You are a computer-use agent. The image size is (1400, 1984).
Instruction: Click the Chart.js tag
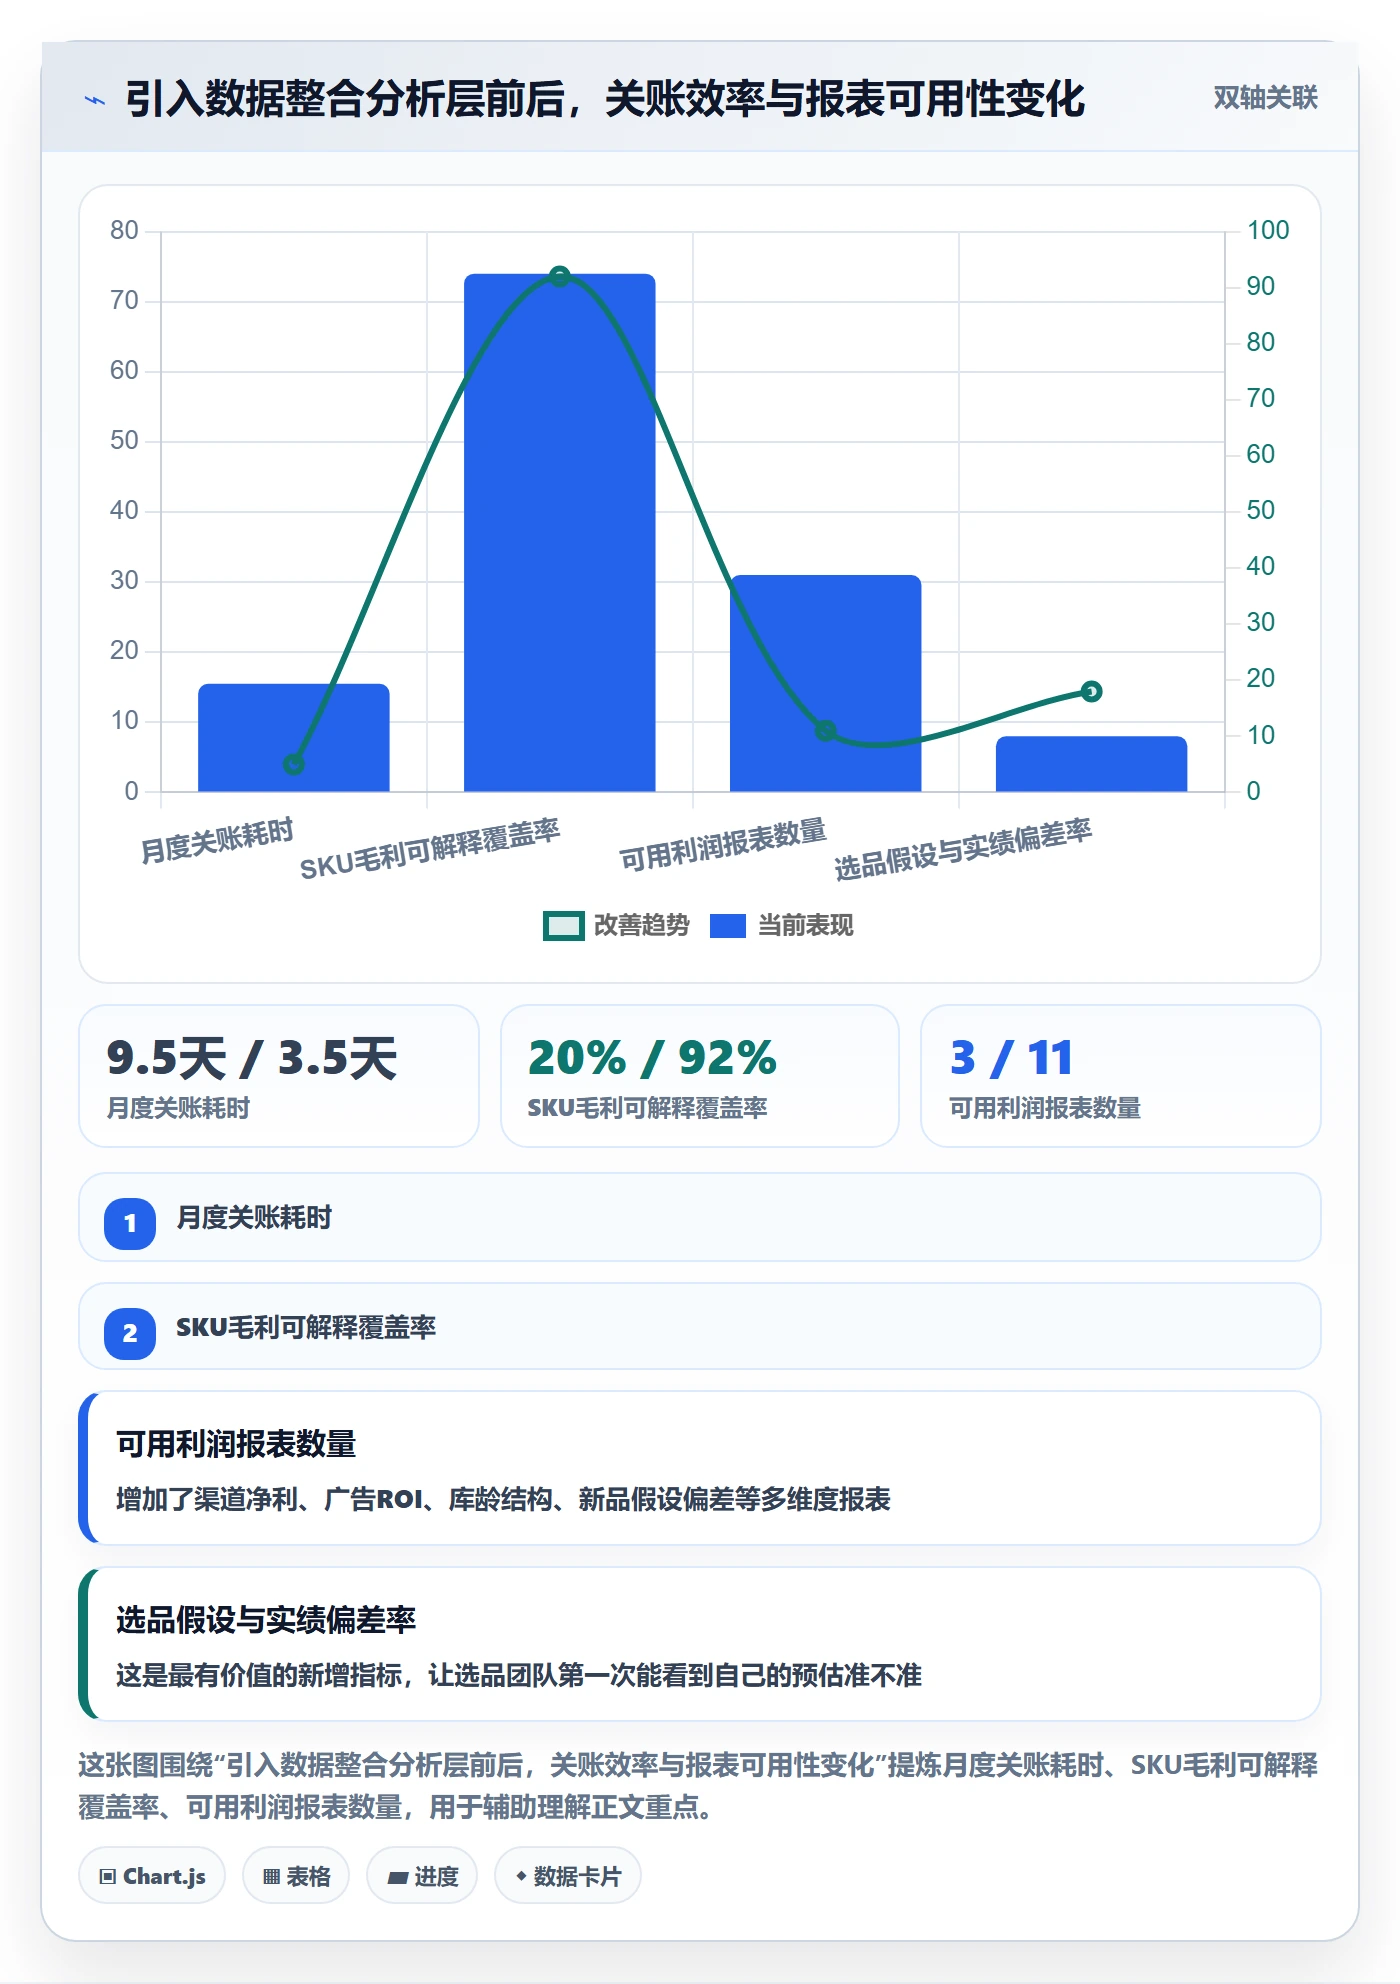click(x=152, y=1876)
